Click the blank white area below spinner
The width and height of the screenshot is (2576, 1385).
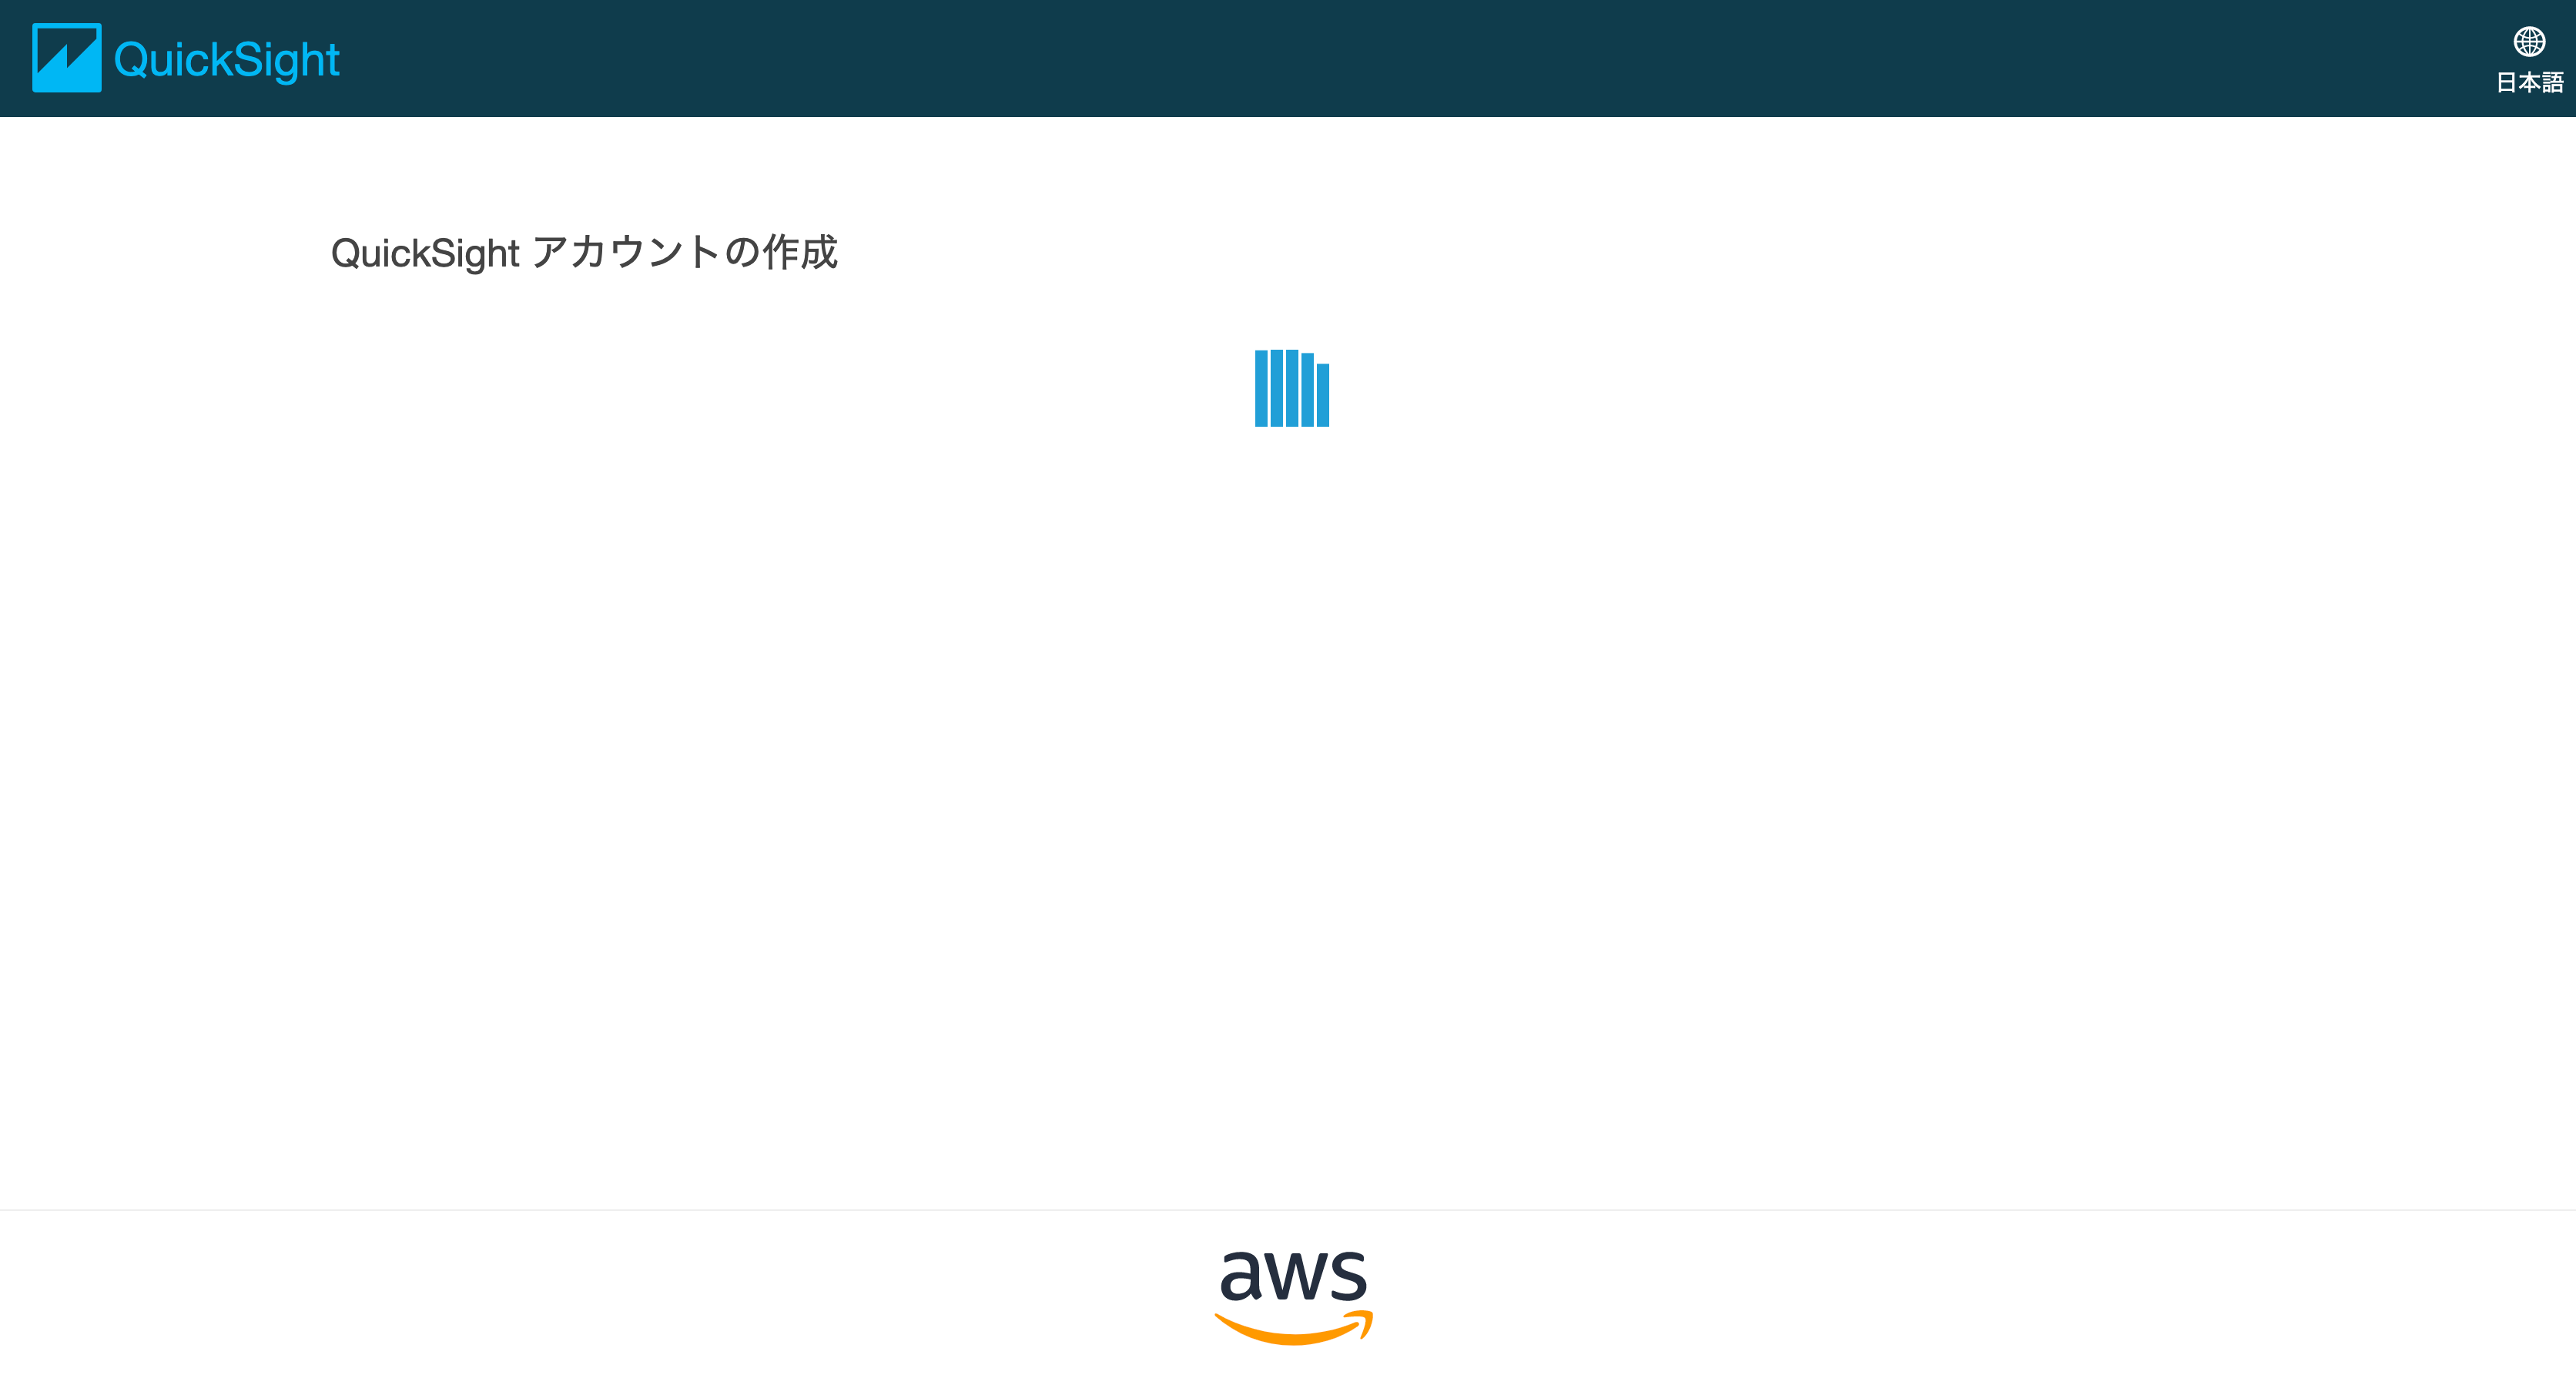pos(1290,800)
